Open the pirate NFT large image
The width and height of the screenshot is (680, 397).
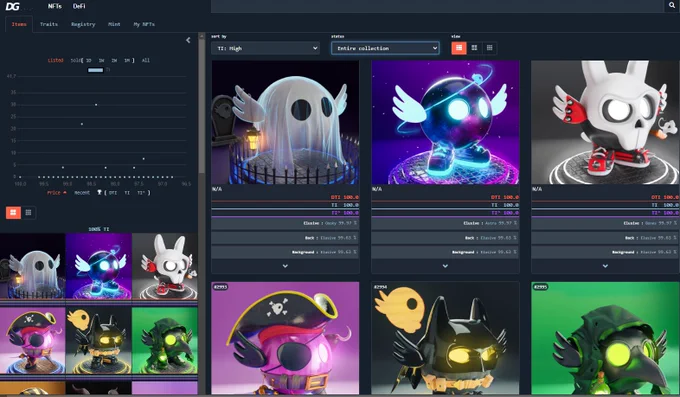[285, 338]
